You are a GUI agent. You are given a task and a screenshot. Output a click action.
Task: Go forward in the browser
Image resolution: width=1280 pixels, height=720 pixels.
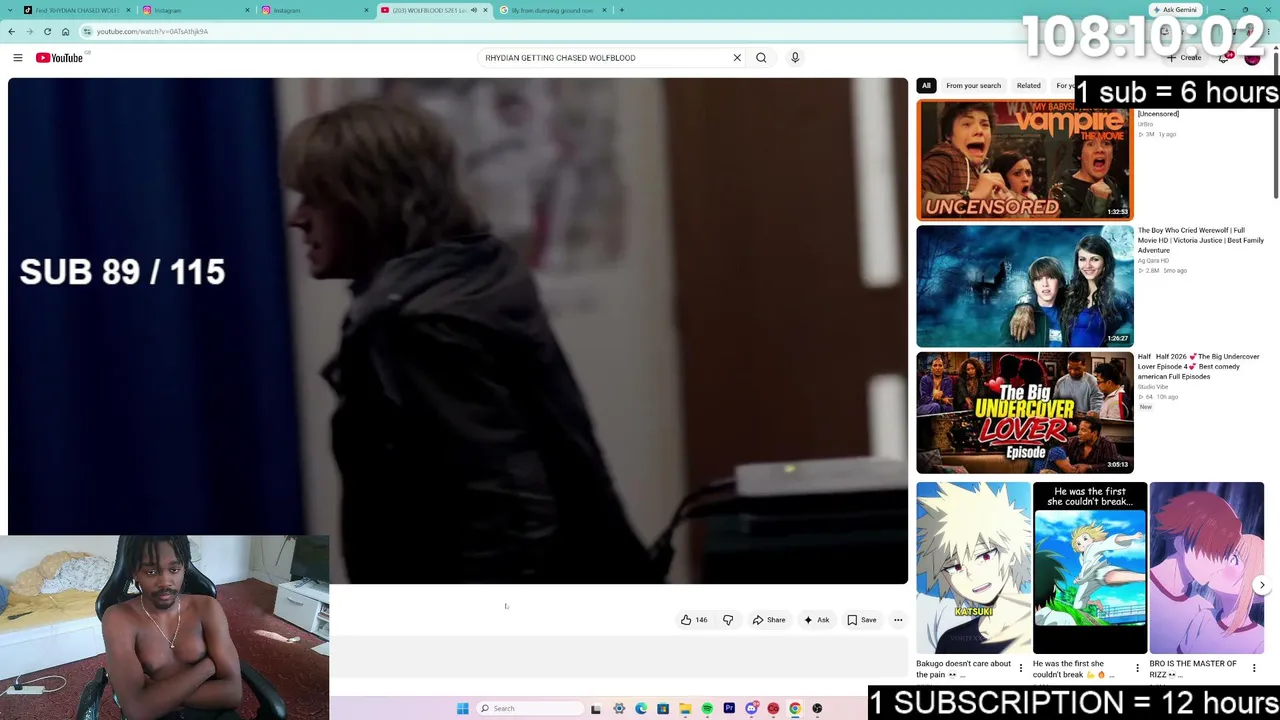tap(29, 31)
